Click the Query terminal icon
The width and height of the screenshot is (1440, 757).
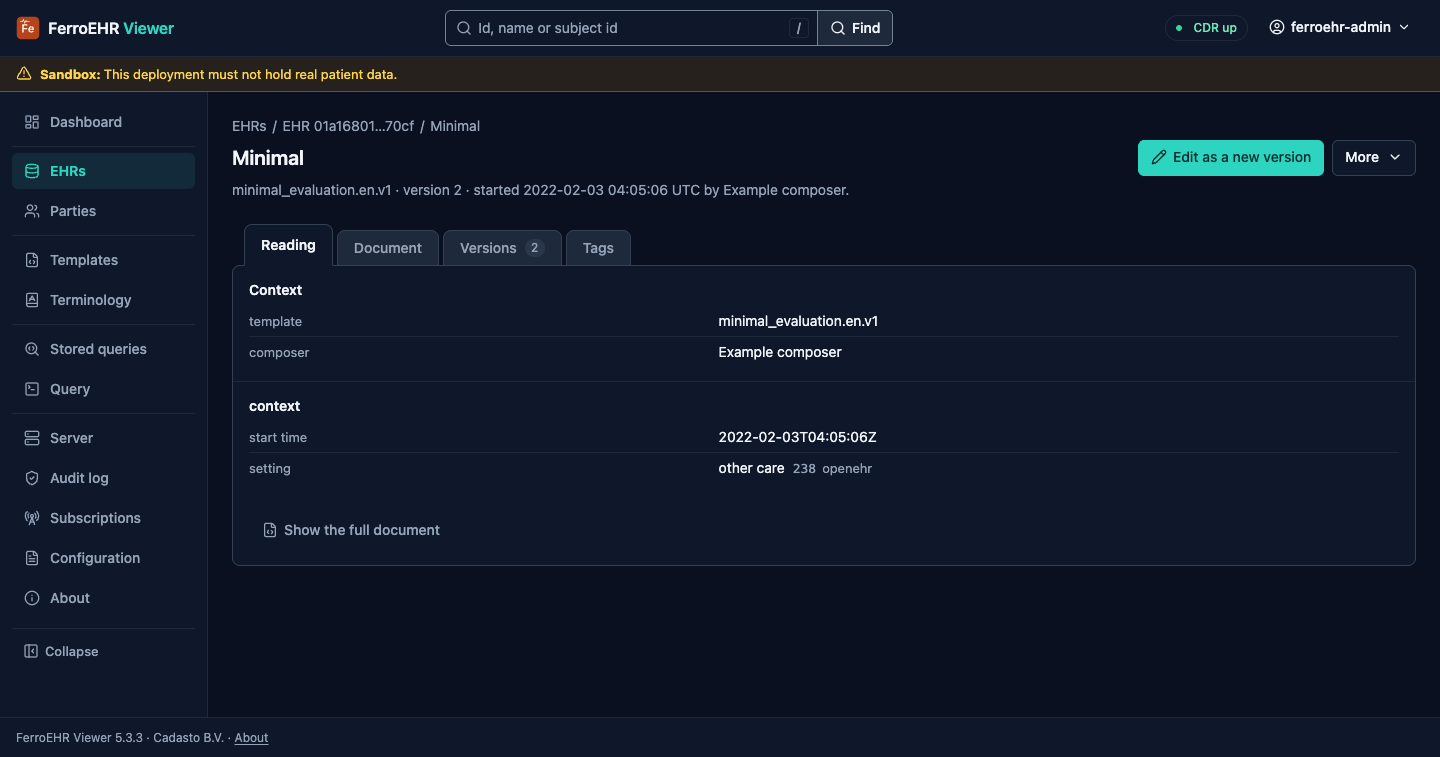pos(32,389)
